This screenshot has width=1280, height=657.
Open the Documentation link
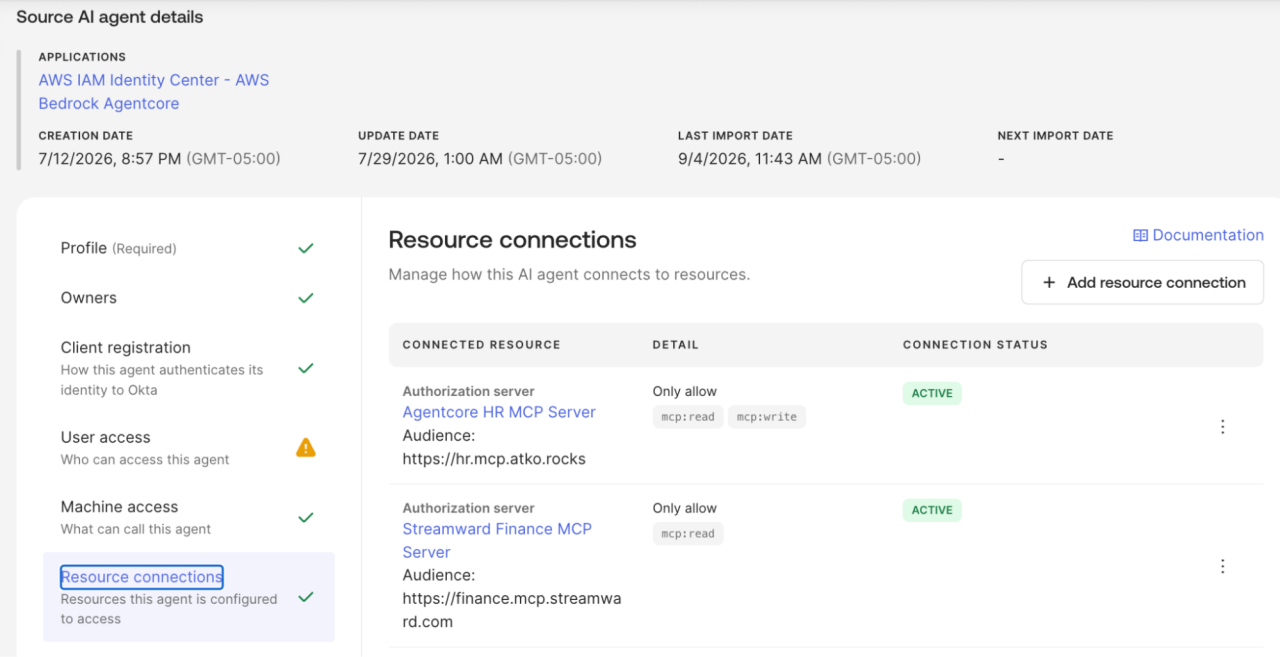(1198, 235)
